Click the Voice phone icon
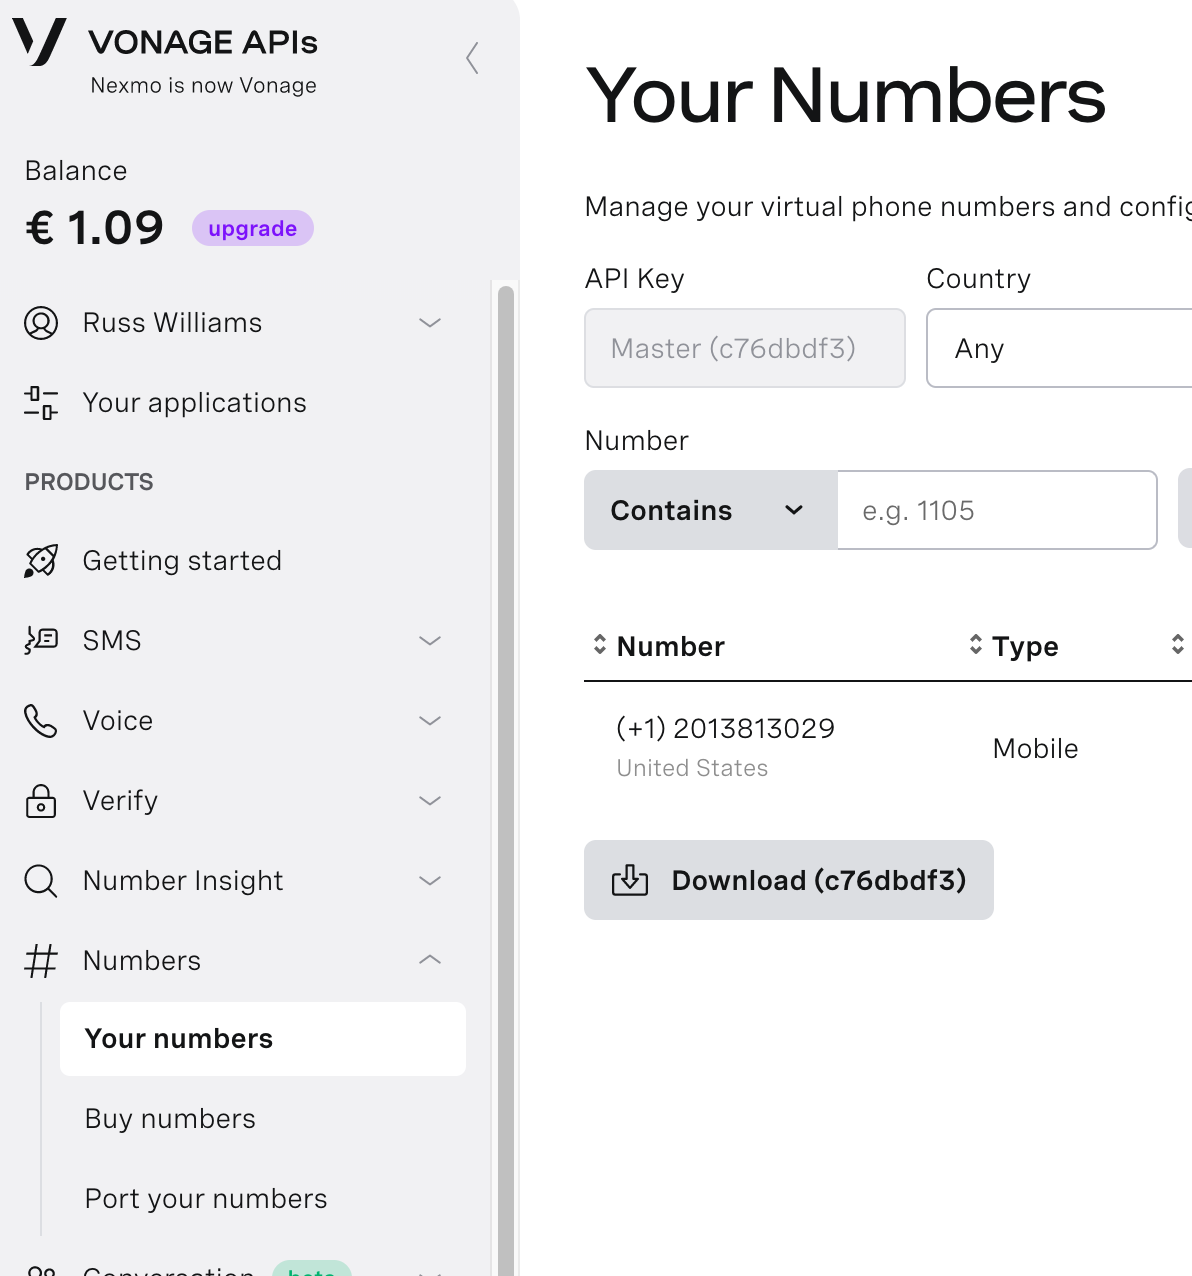1192x1276 pixels. click(41, 721)
